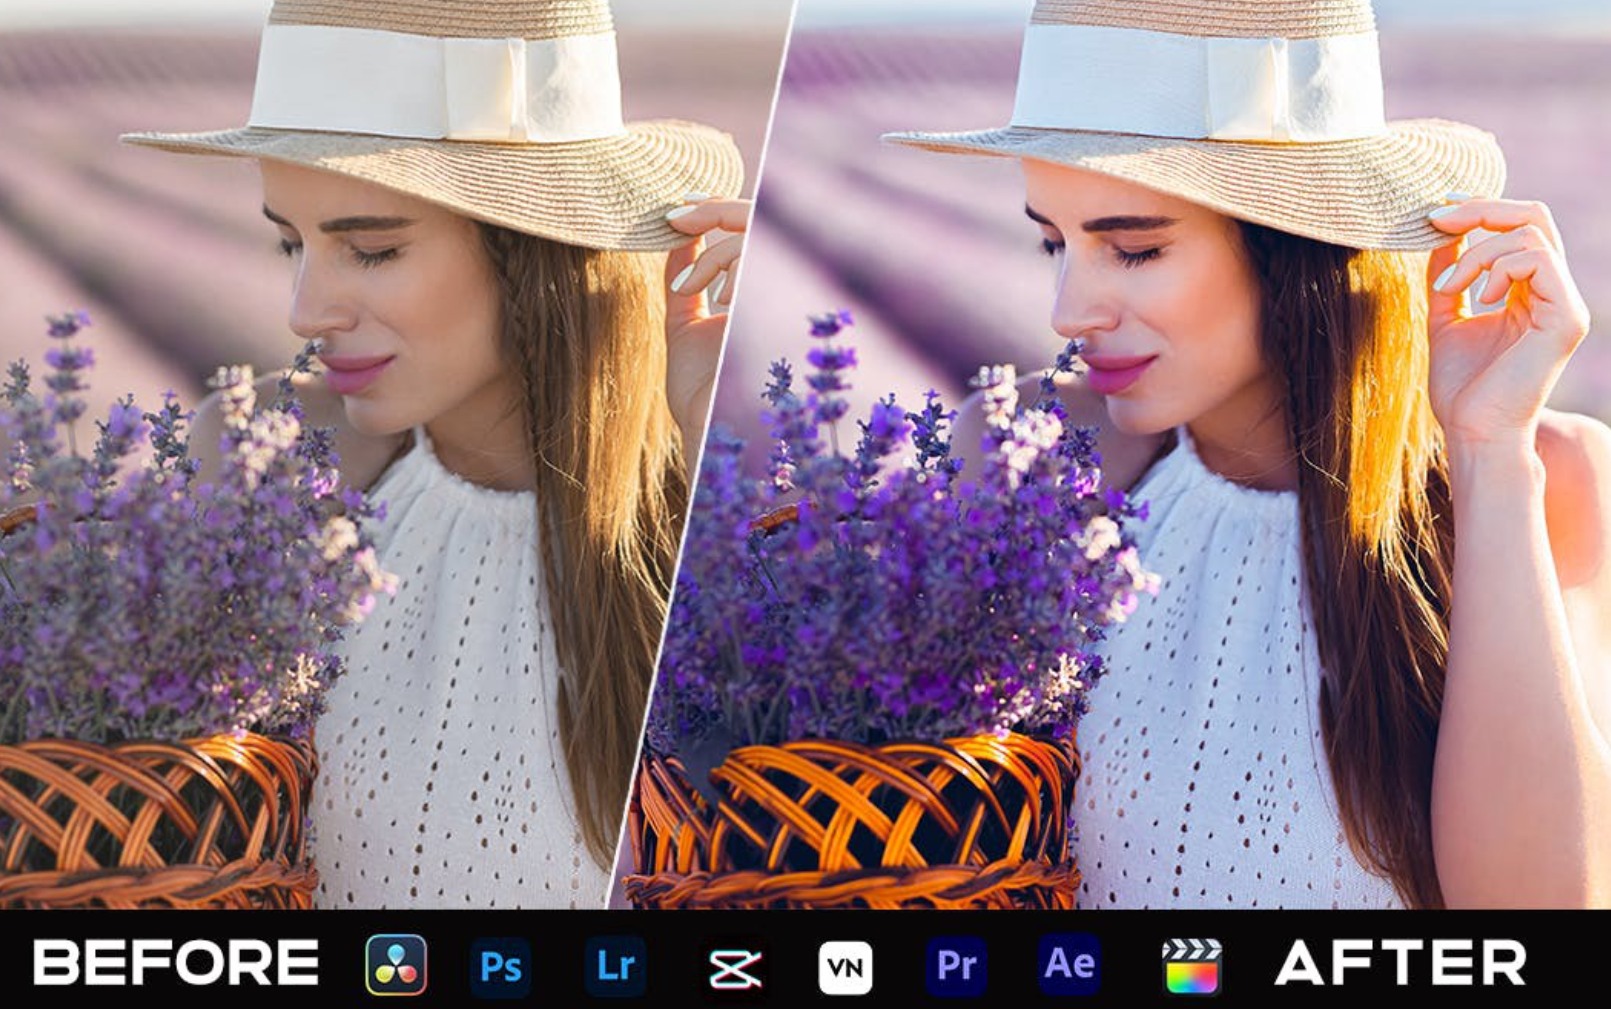Viewport: 1611px width, 1009px height.
Task: Click the Premiere Pro Pr icon
Action: pos(956,965)
